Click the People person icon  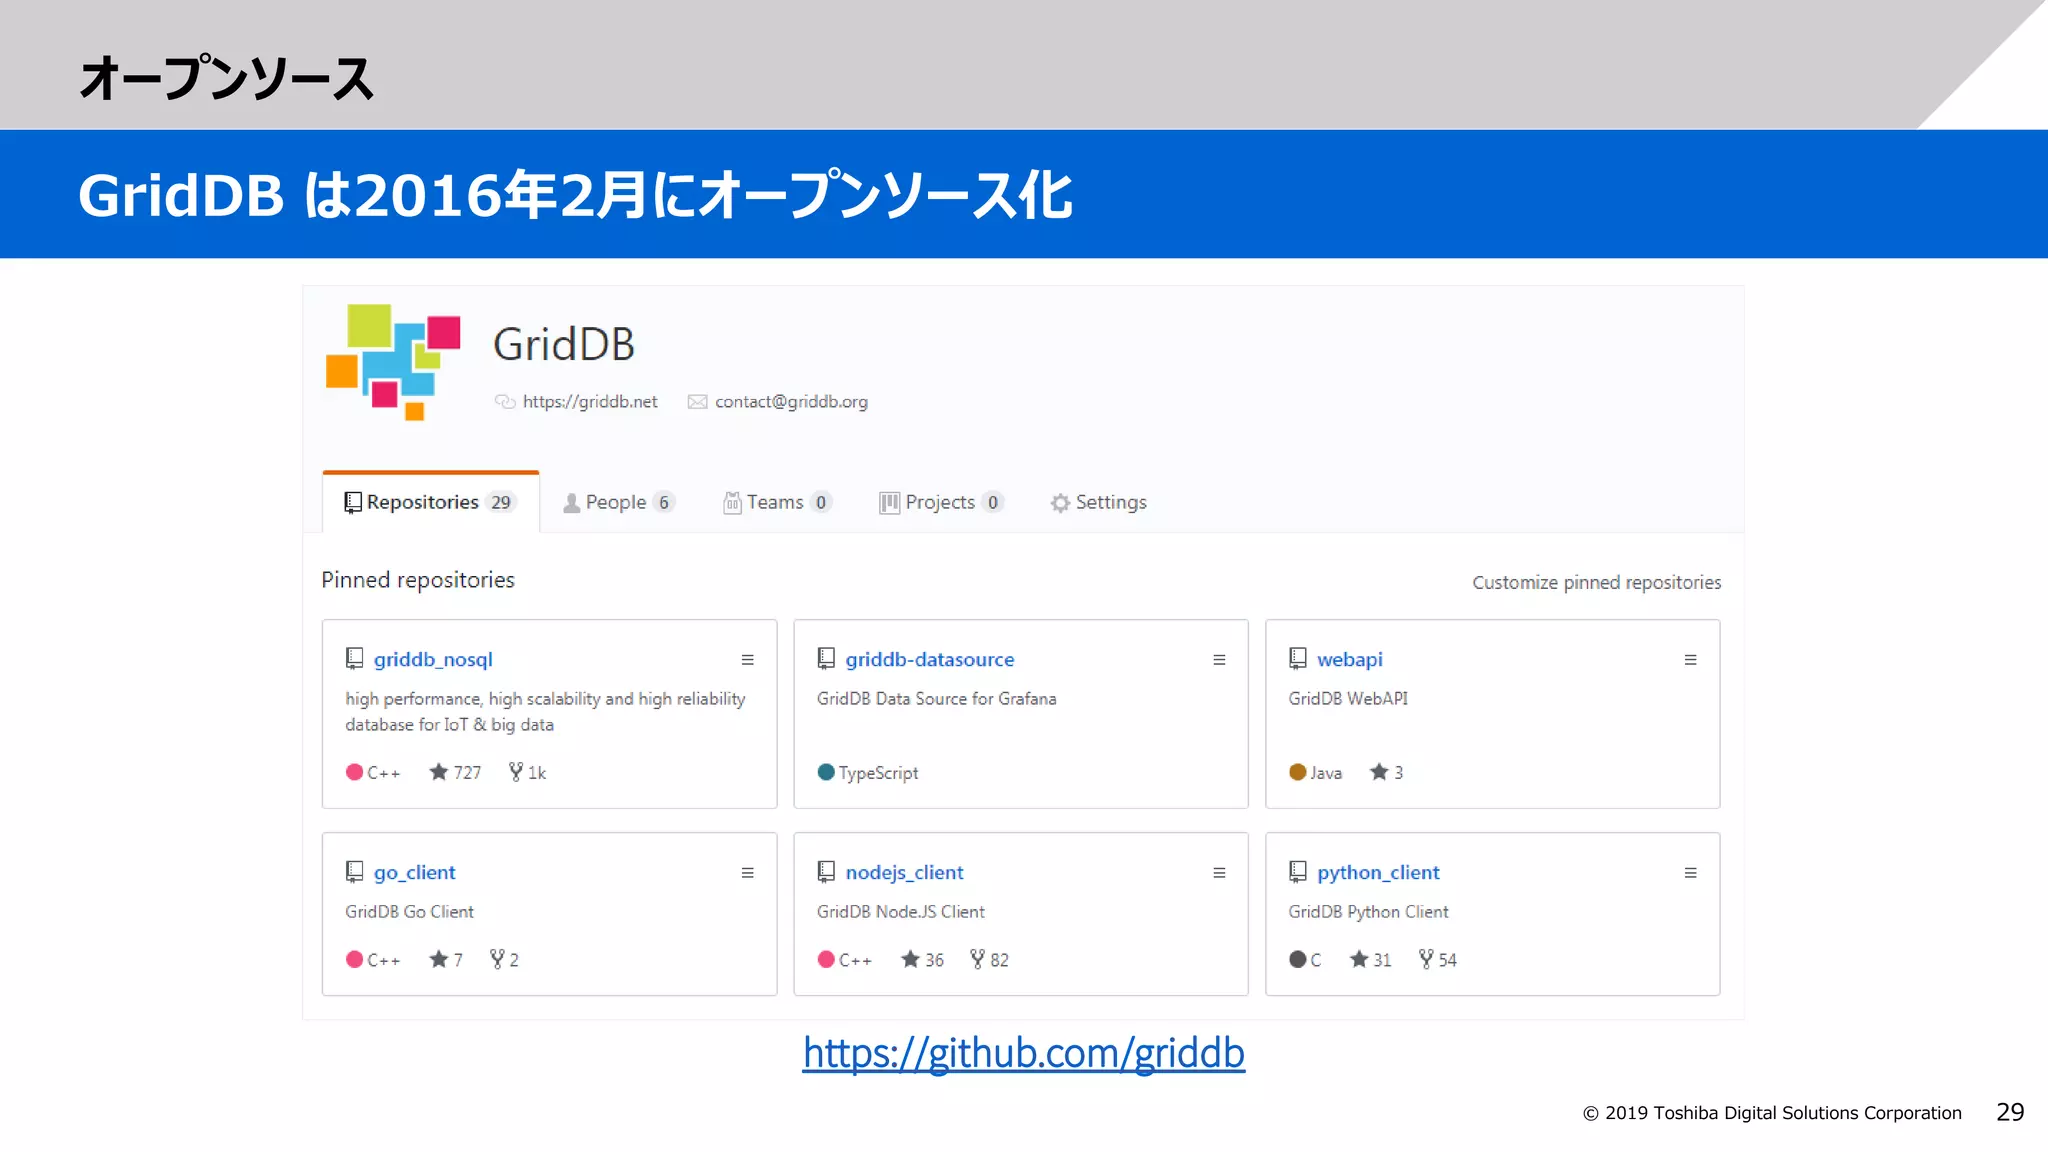click(571, 503)
